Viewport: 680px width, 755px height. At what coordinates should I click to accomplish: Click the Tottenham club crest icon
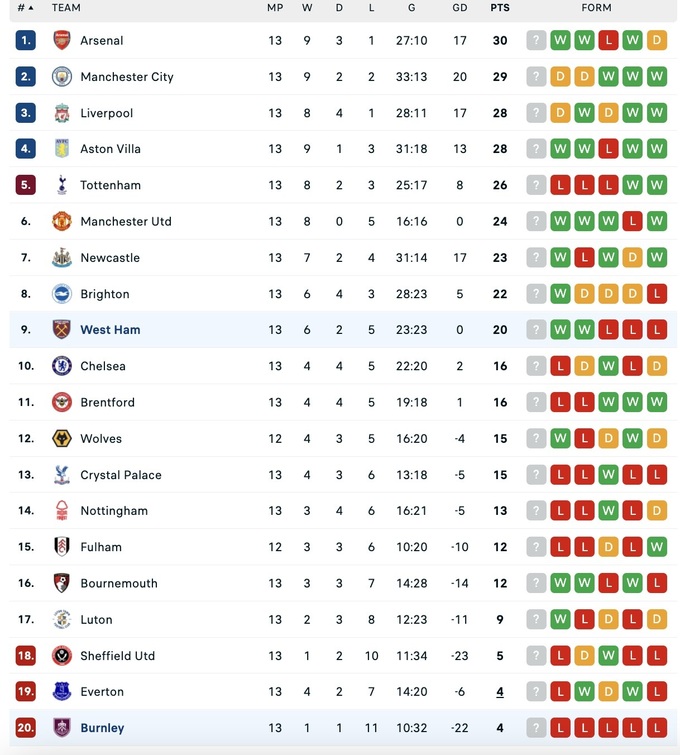(62, 185)
